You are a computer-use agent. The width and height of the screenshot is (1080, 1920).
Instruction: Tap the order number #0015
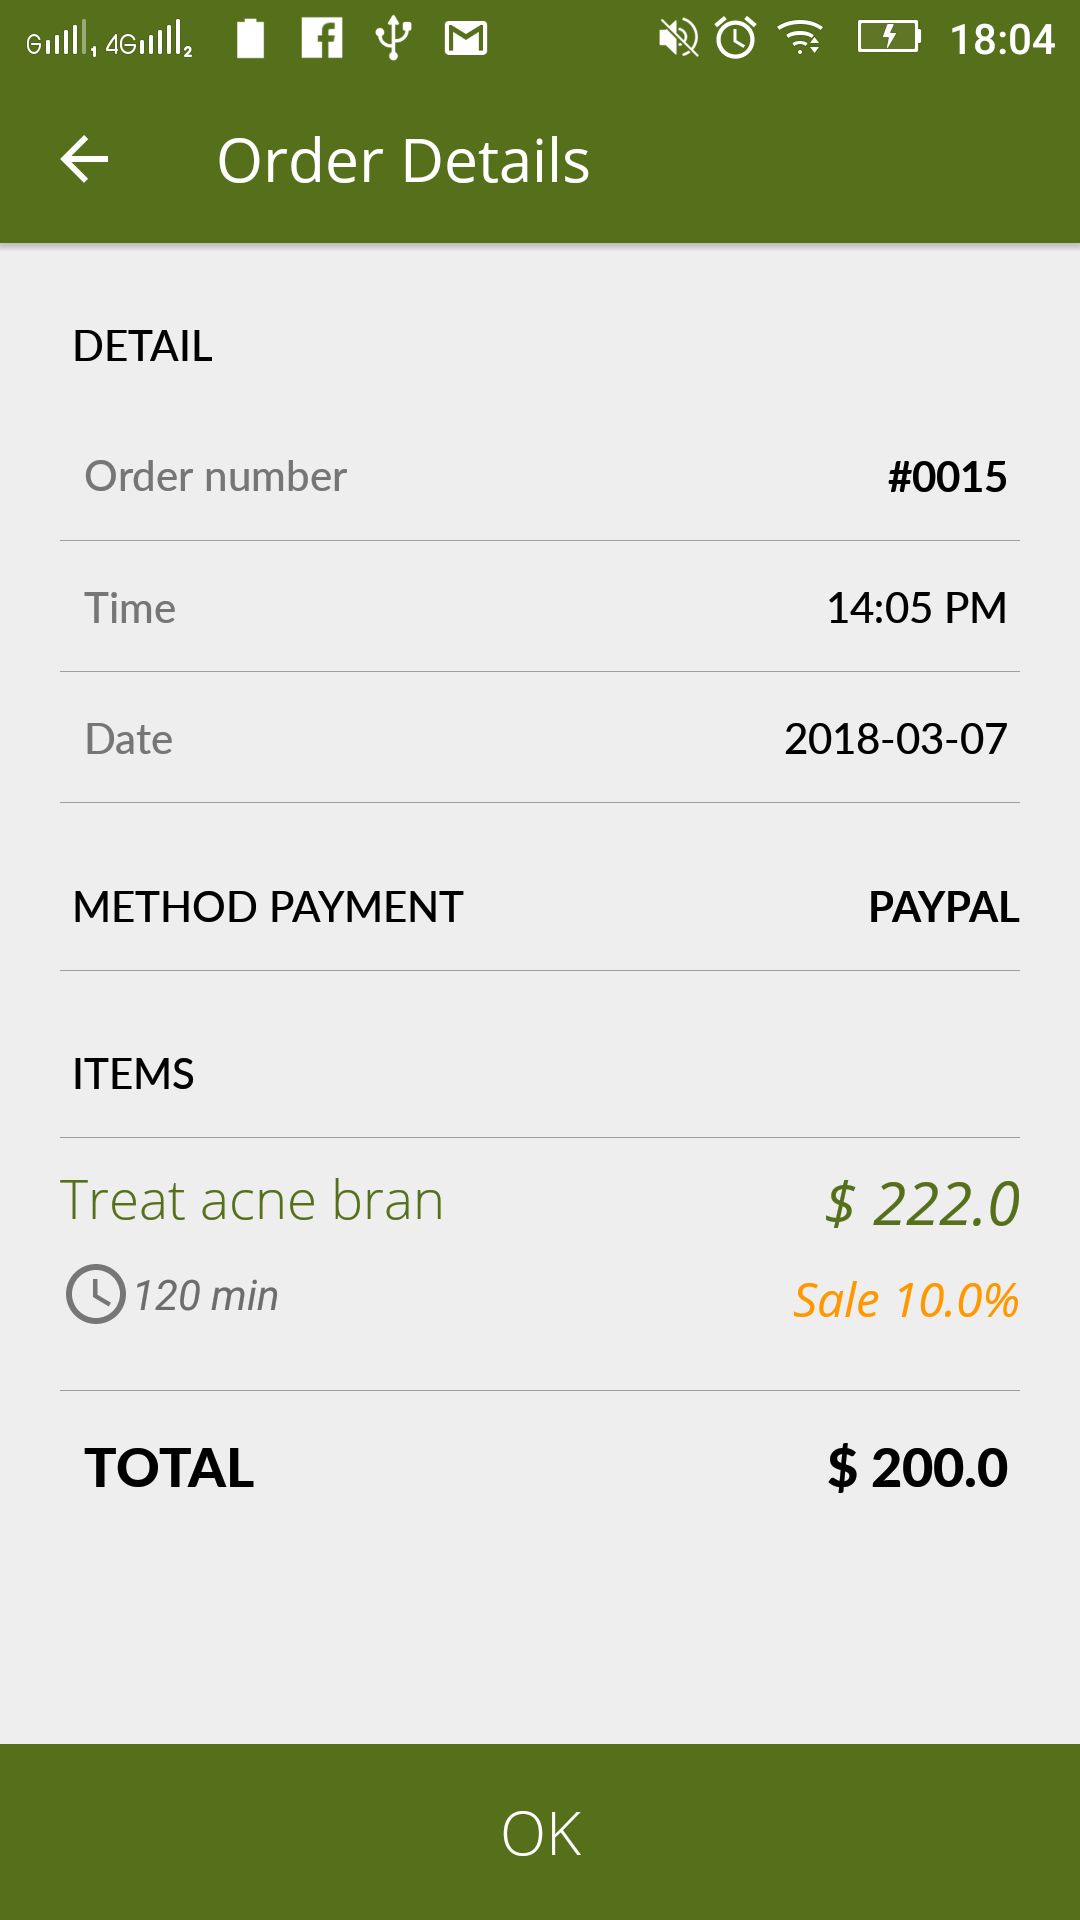click(947, 477)
